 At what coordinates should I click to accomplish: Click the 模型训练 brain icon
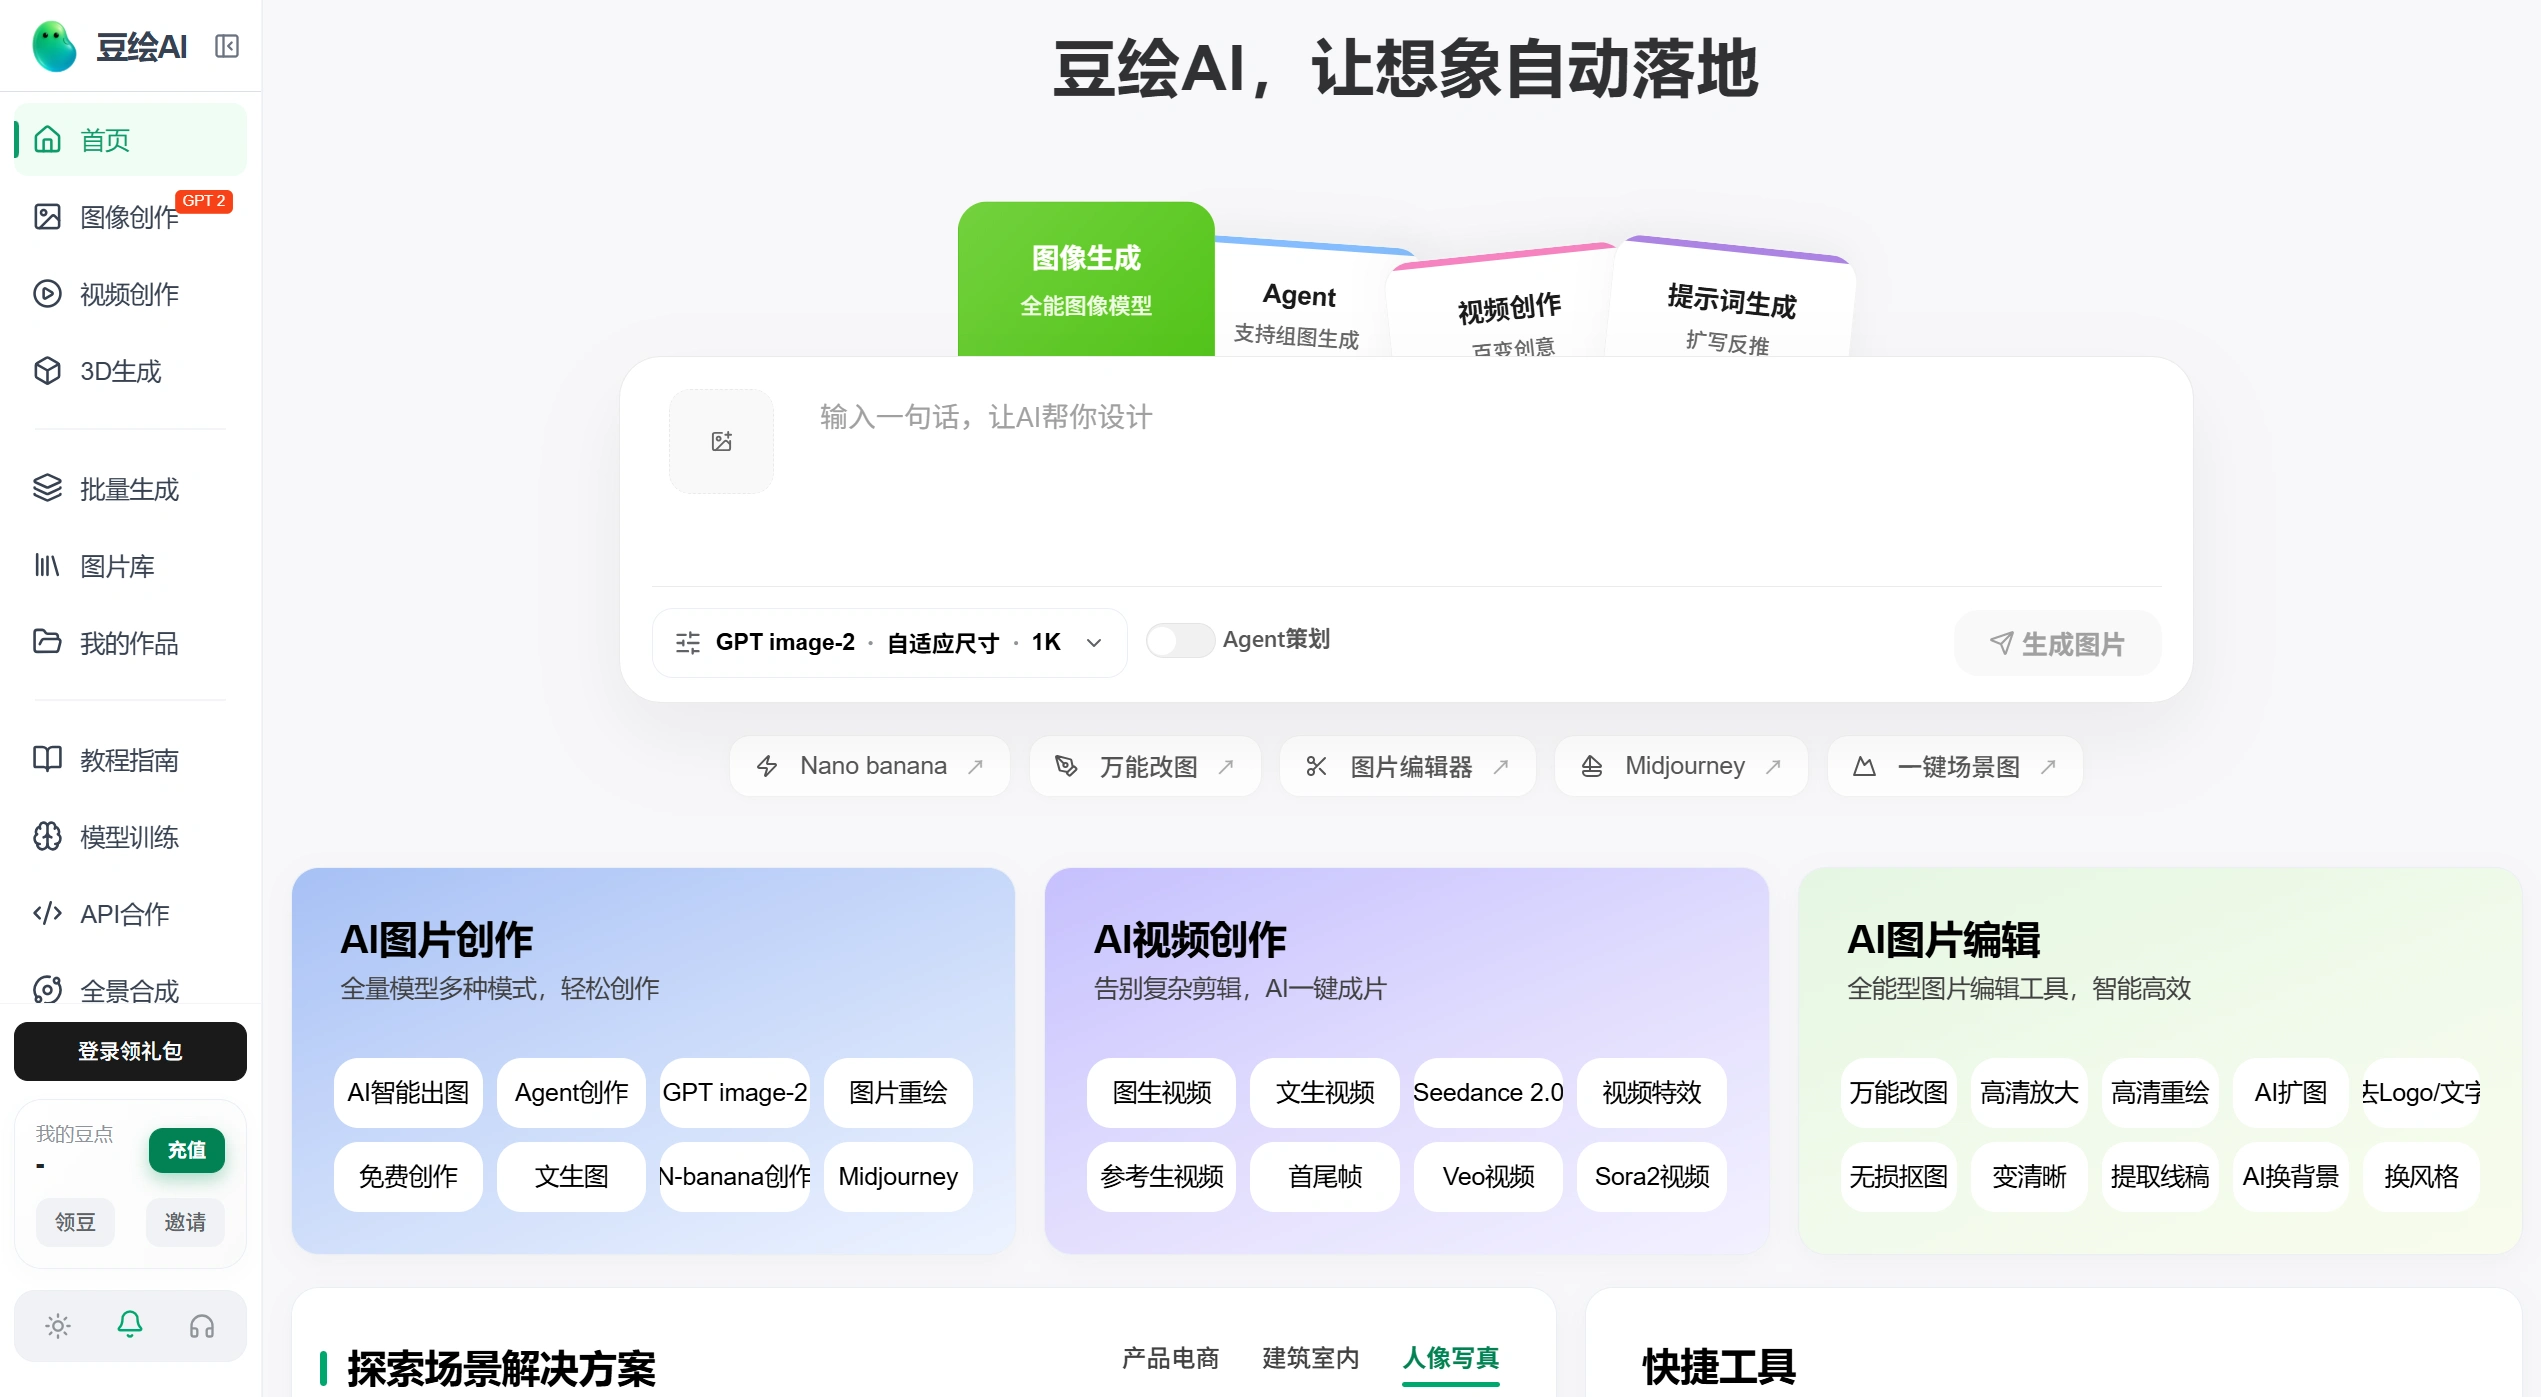[47, 836]
